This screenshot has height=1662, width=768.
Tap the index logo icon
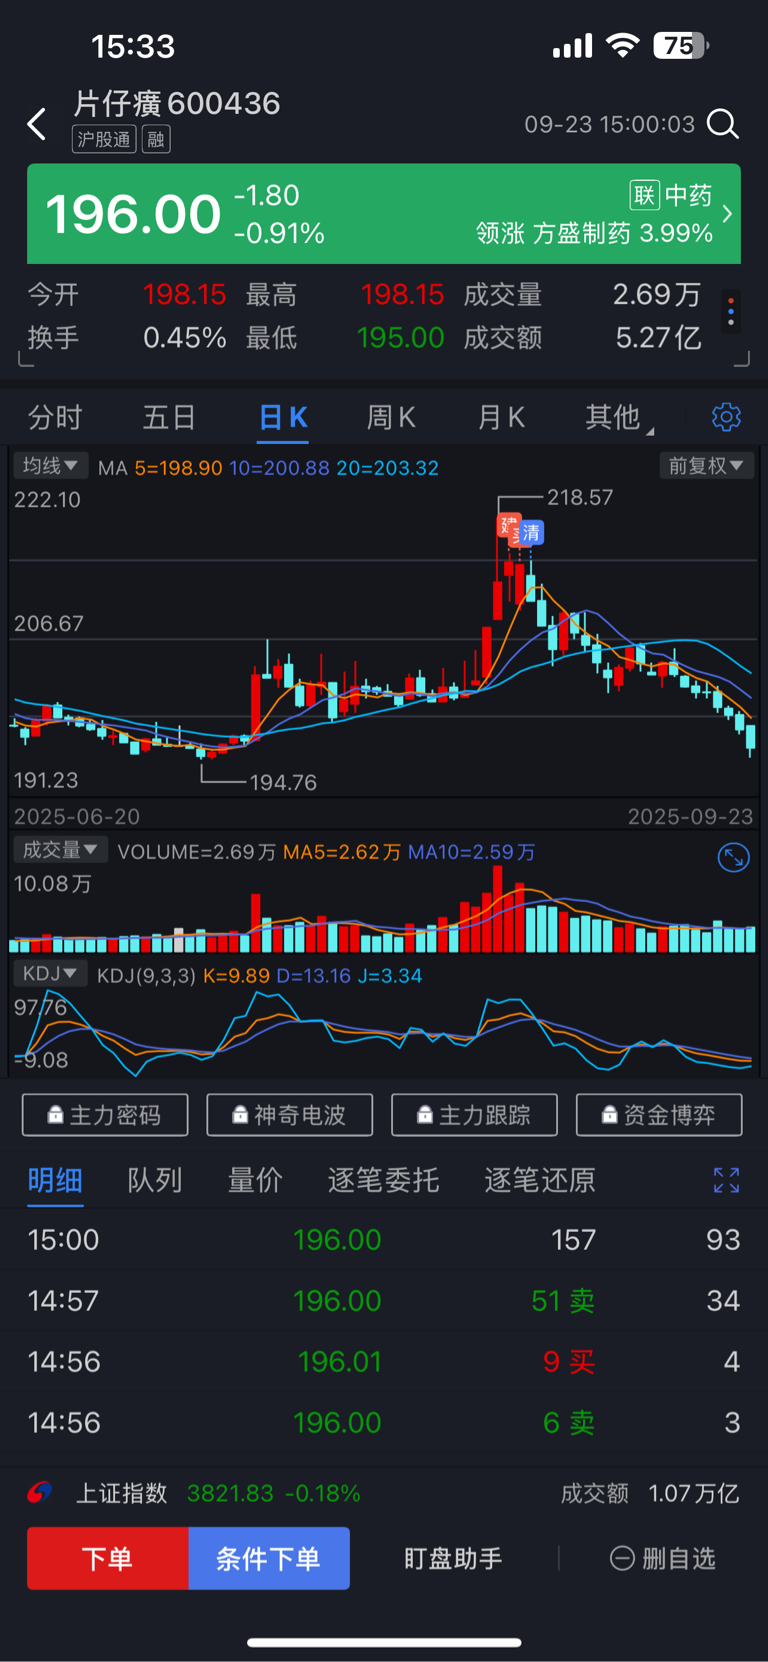(x=40, y=1493)
